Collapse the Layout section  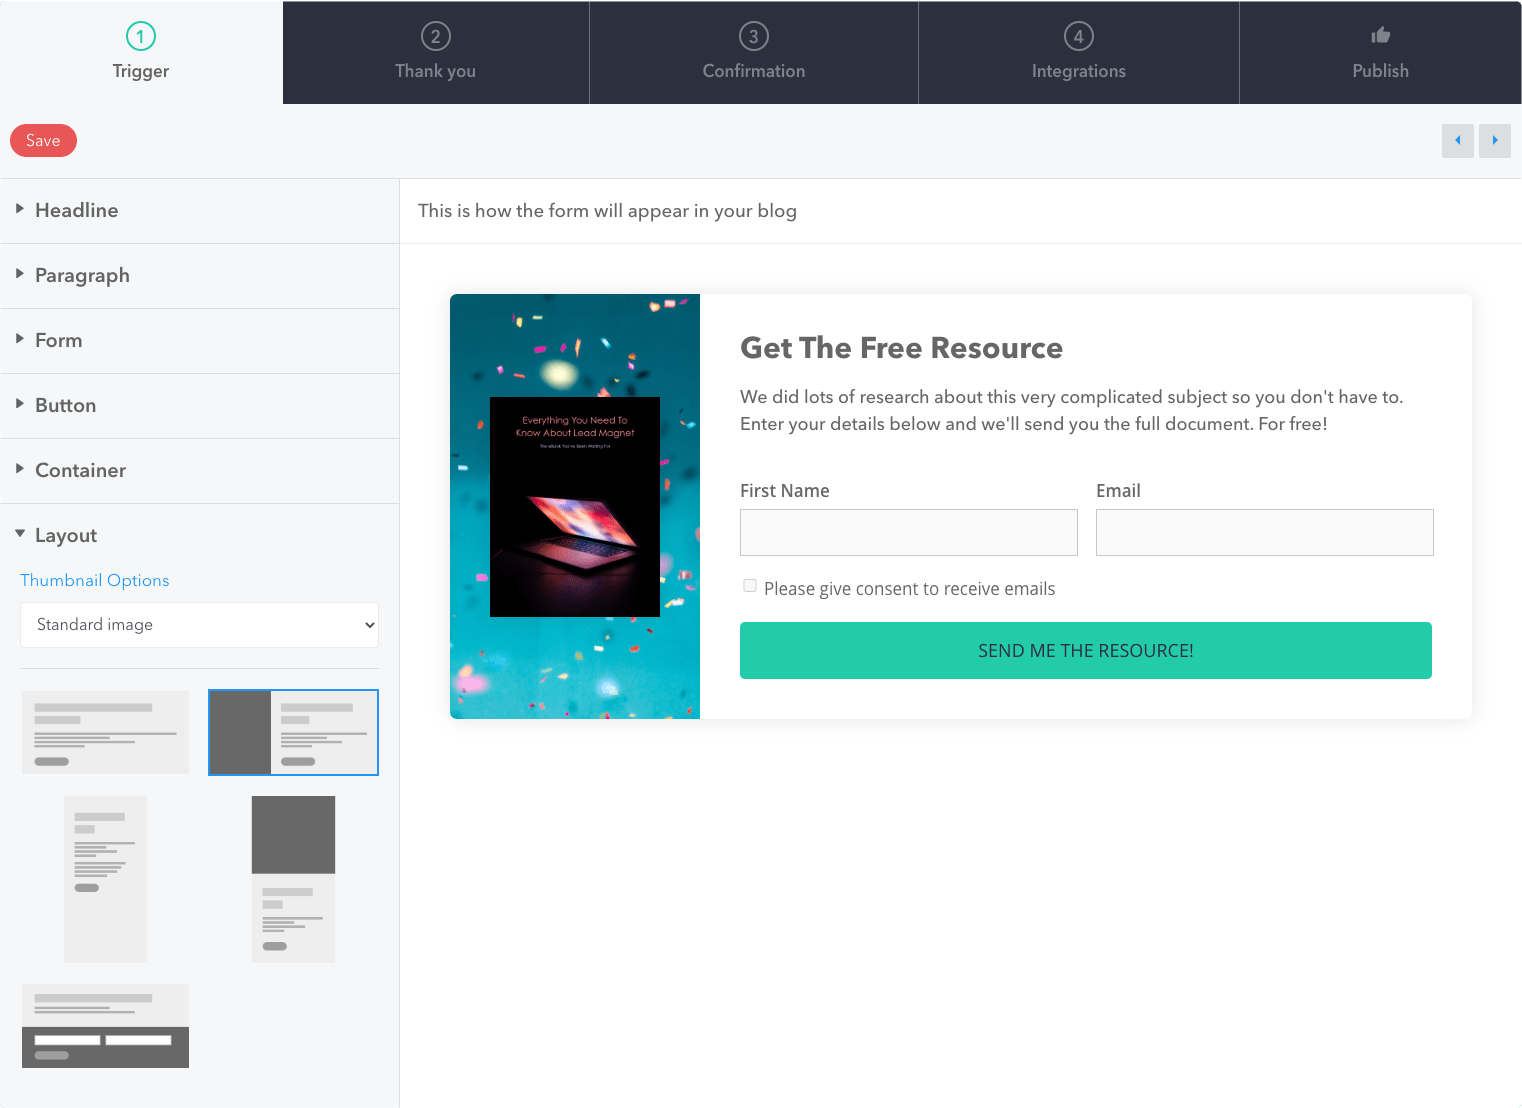pos(66,536)
